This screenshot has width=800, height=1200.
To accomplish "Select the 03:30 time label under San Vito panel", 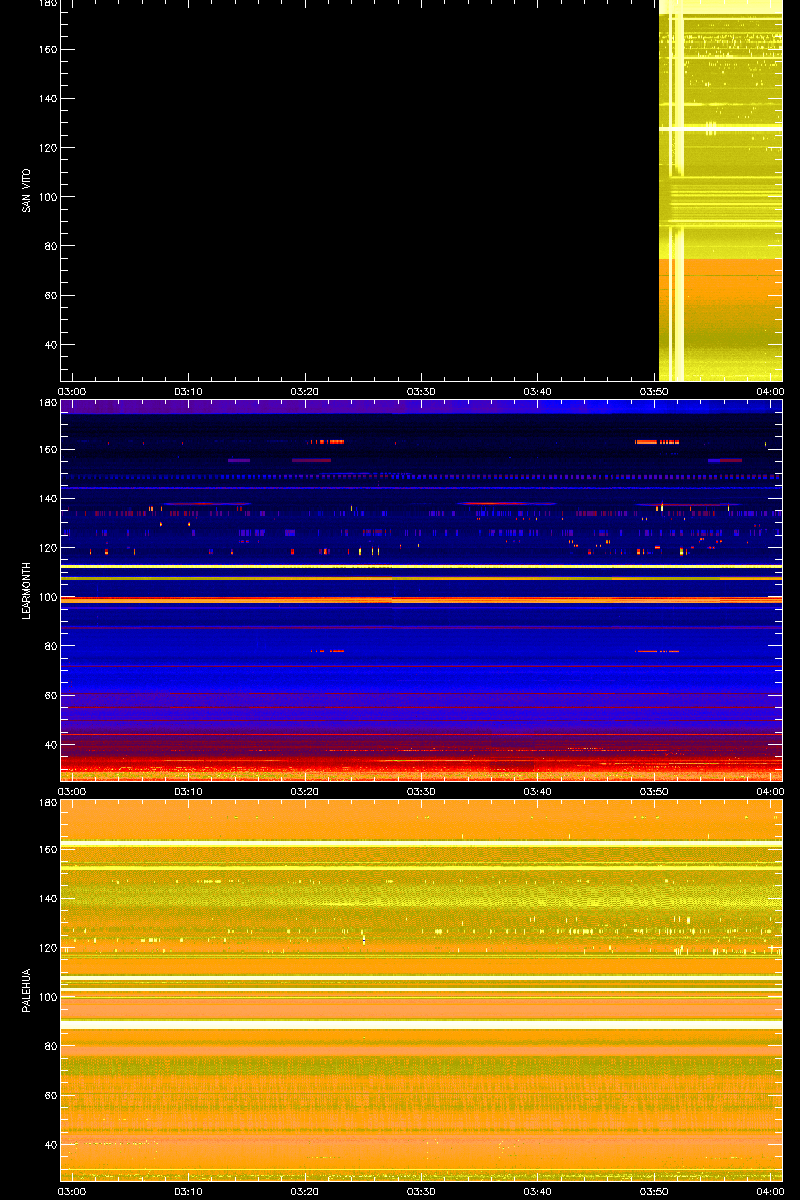I will tap(421, 392).
